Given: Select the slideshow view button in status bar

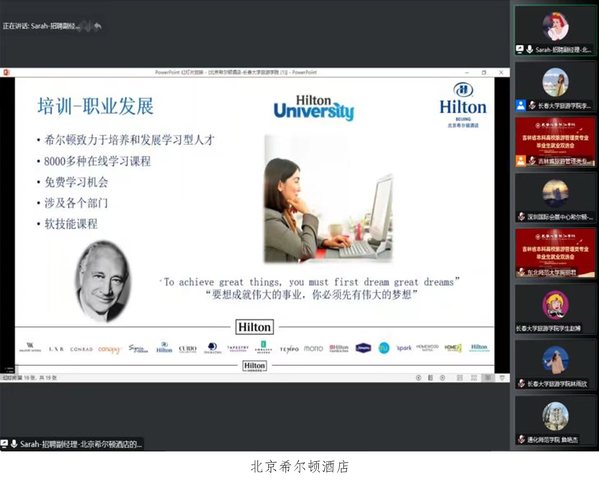Looking at the screenshot, I should click(488, 377).
